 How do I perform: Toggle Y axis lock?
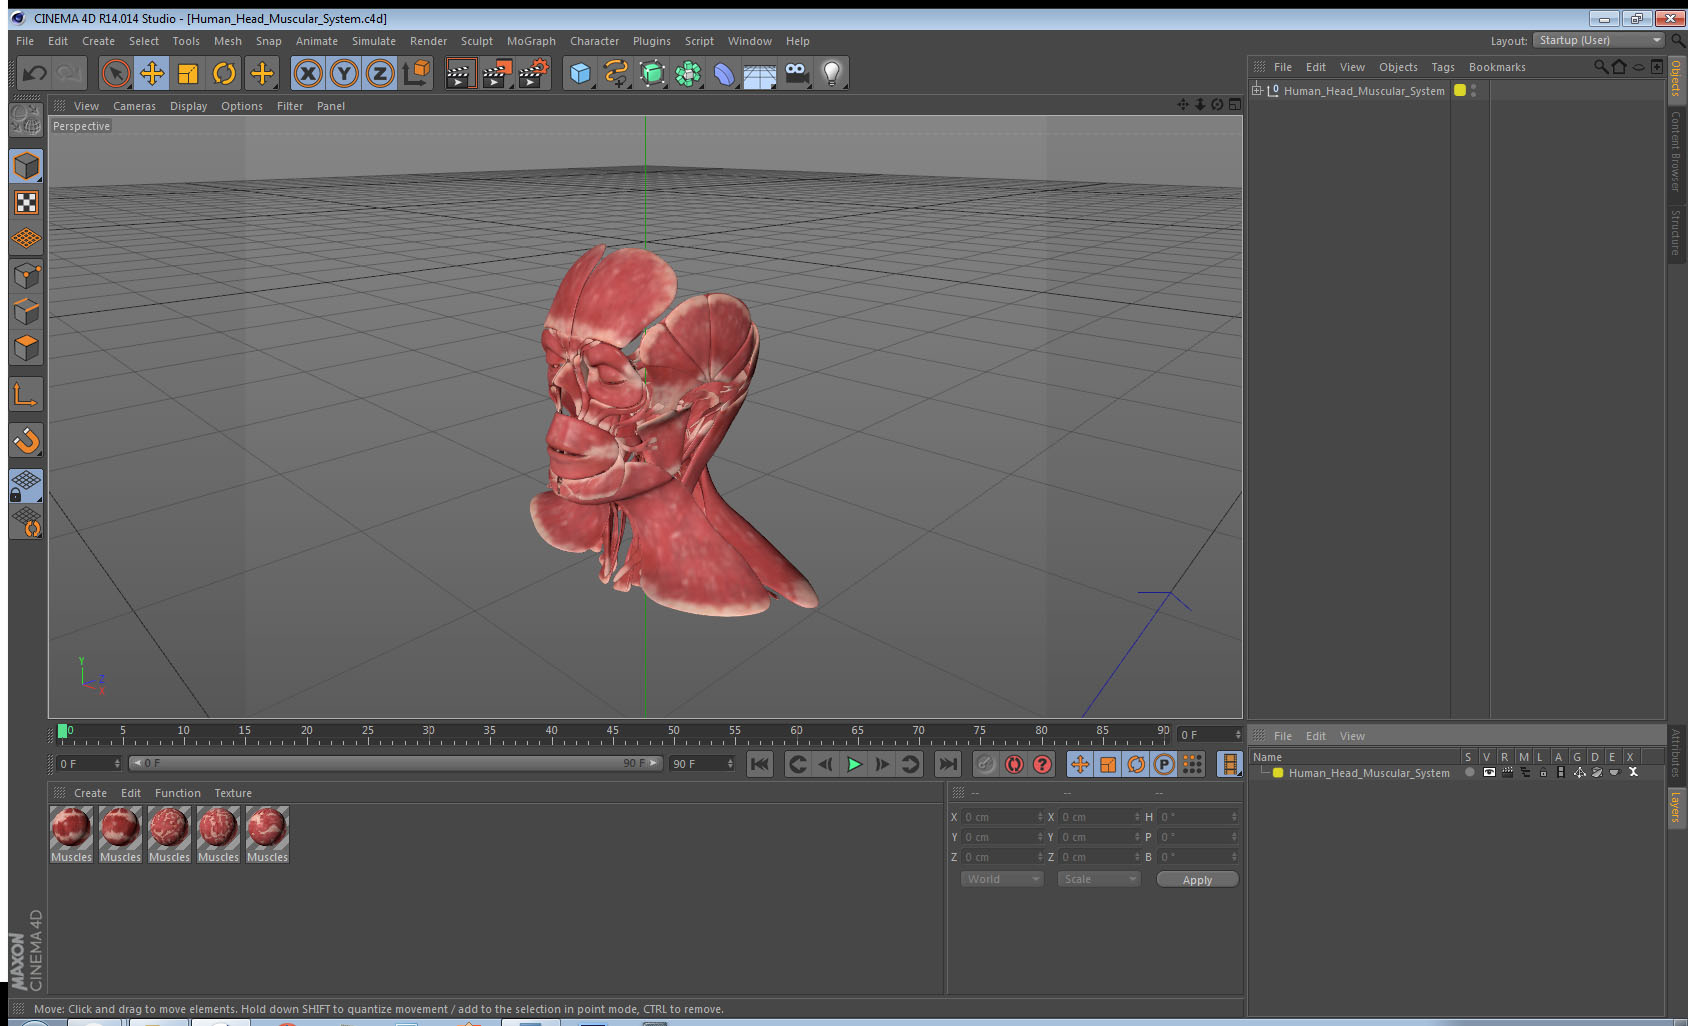(x=344, y=73)
